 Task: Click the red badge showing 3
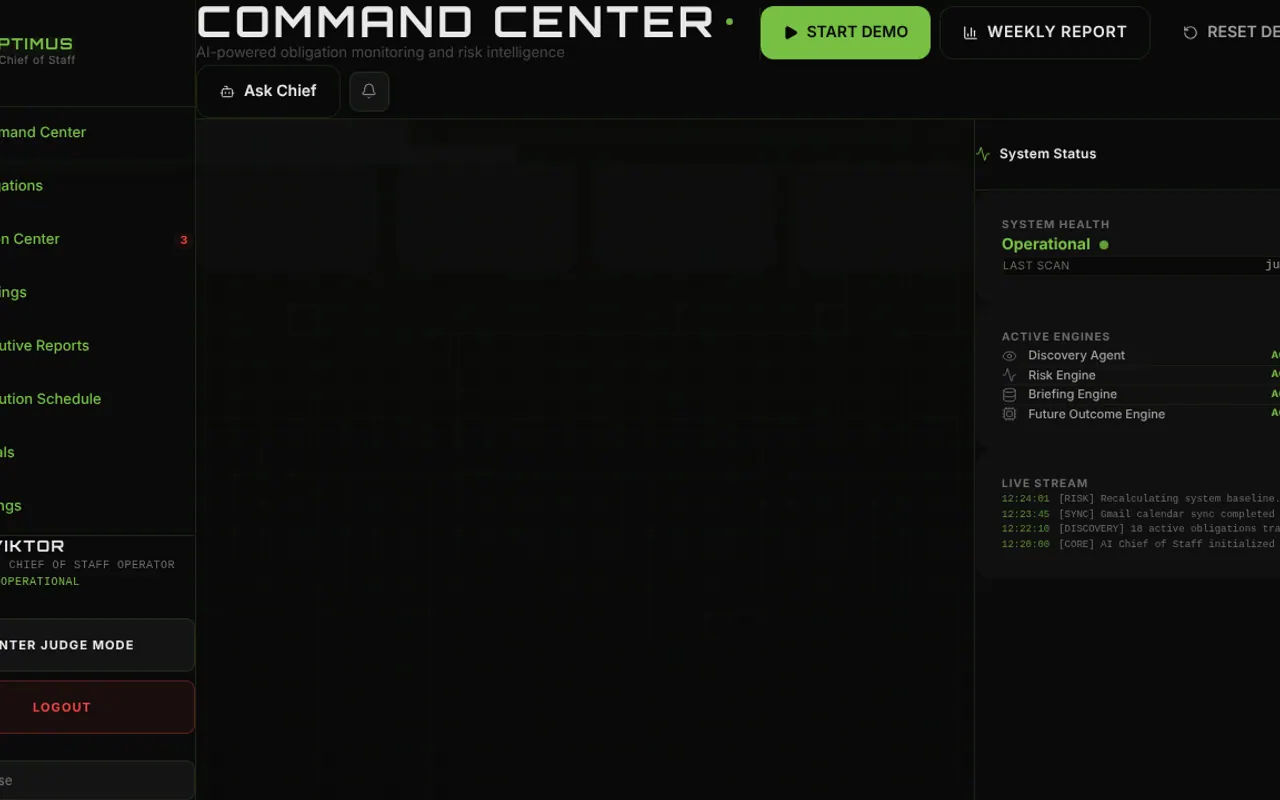pyautogui.click(x=183, y=240)
